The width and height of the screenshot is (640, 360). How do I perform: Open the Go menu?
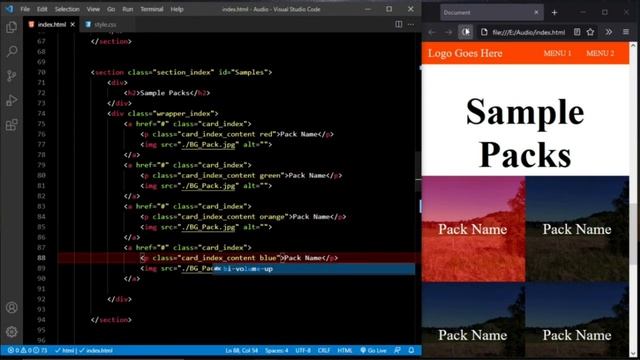[x=111, y=9]
